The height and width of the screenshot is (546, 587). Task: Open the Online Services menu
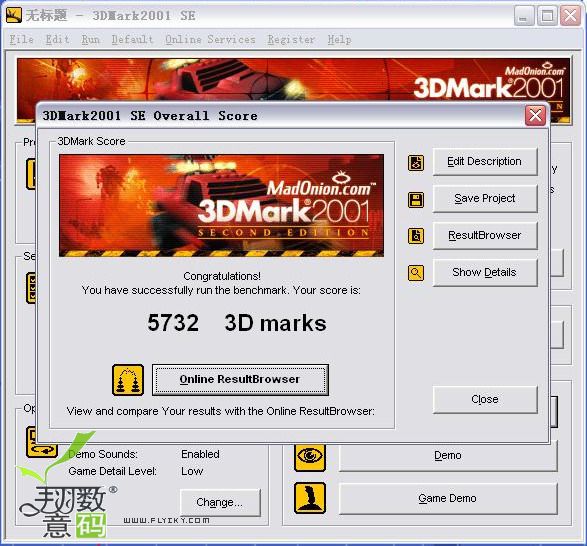[210, 39]
